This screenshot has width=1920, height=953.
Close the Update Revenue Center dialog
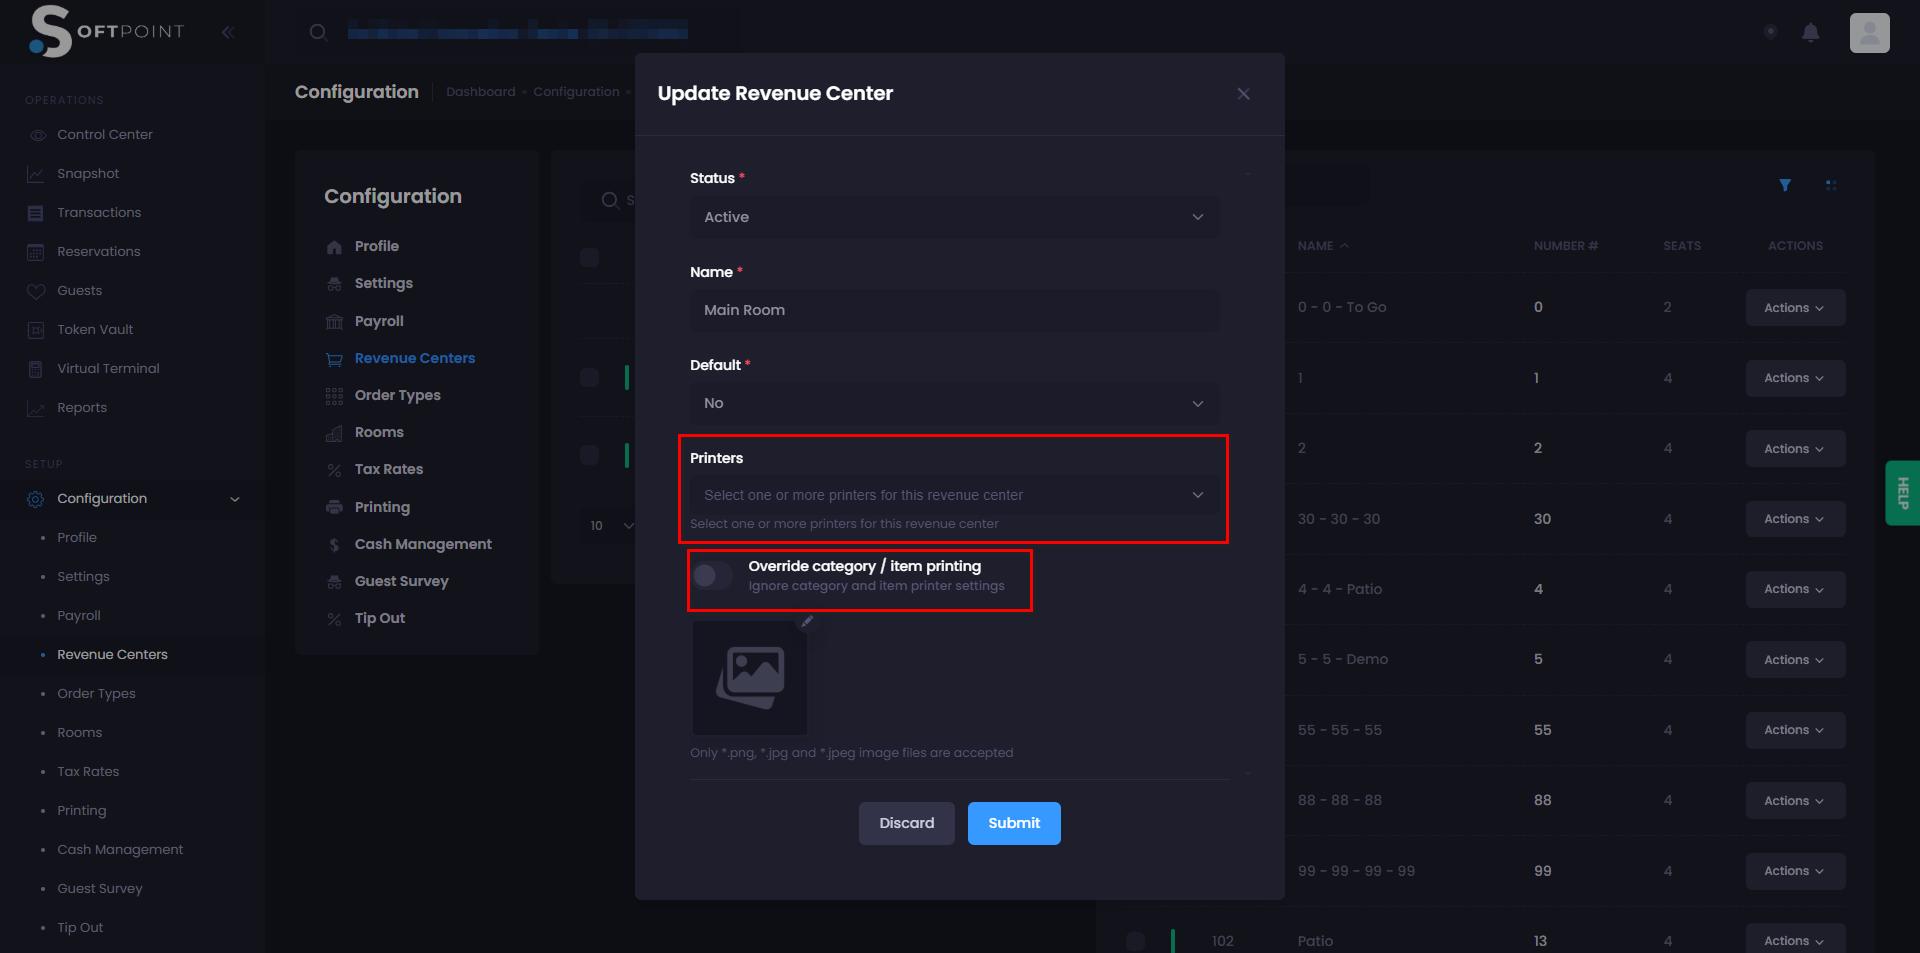coord(1243,94)
